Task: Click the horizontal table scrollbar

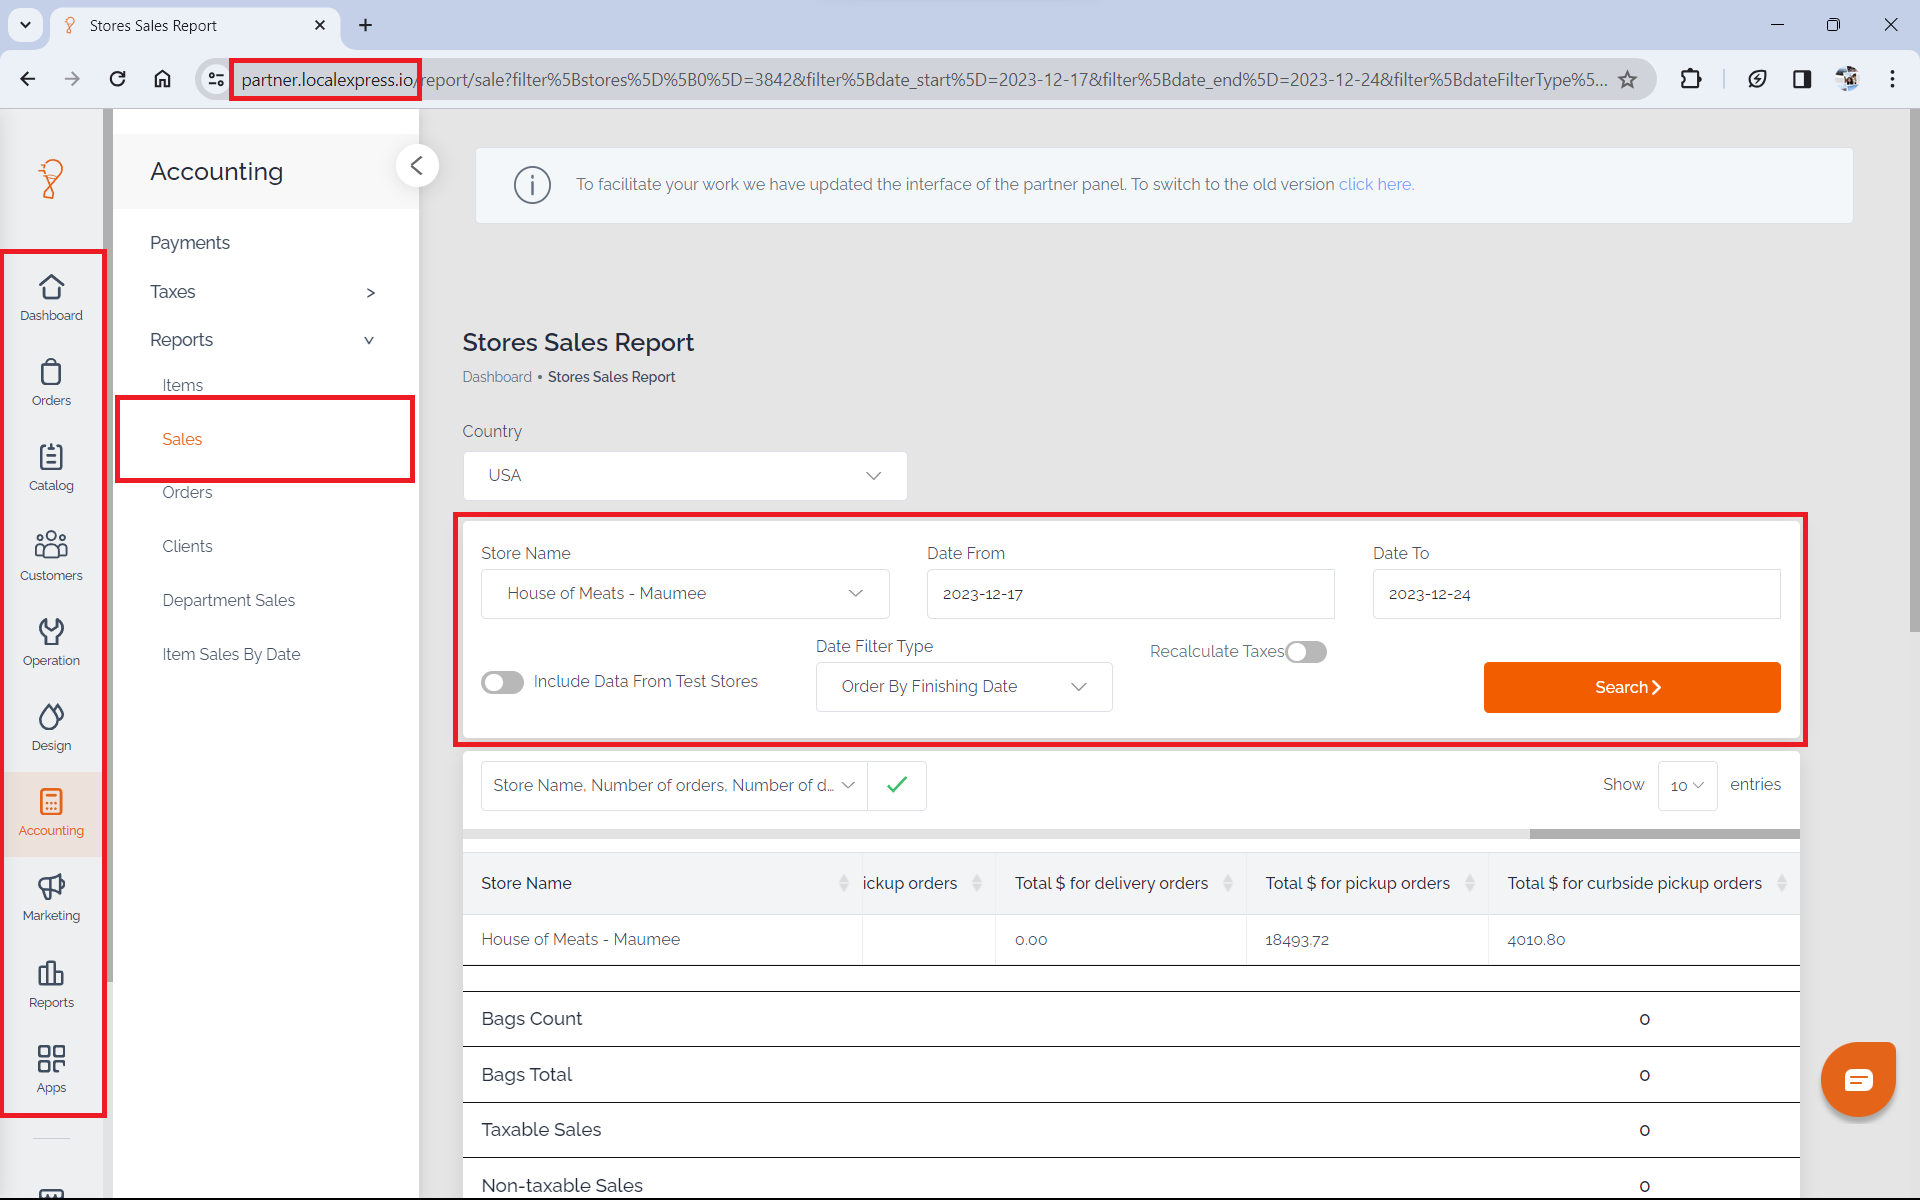Action: click(1663, 834)
